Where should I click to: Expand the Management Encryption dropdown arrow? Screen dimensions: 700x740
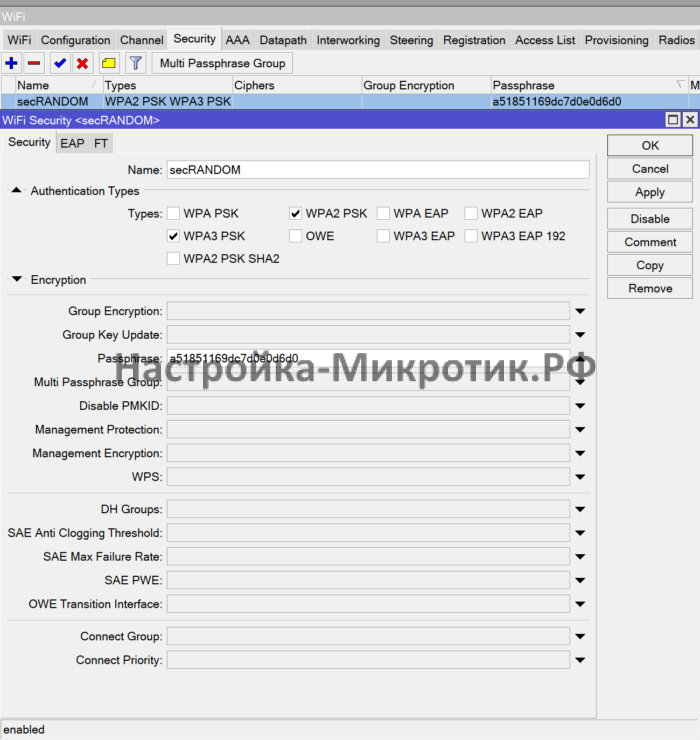click(580, 453)
